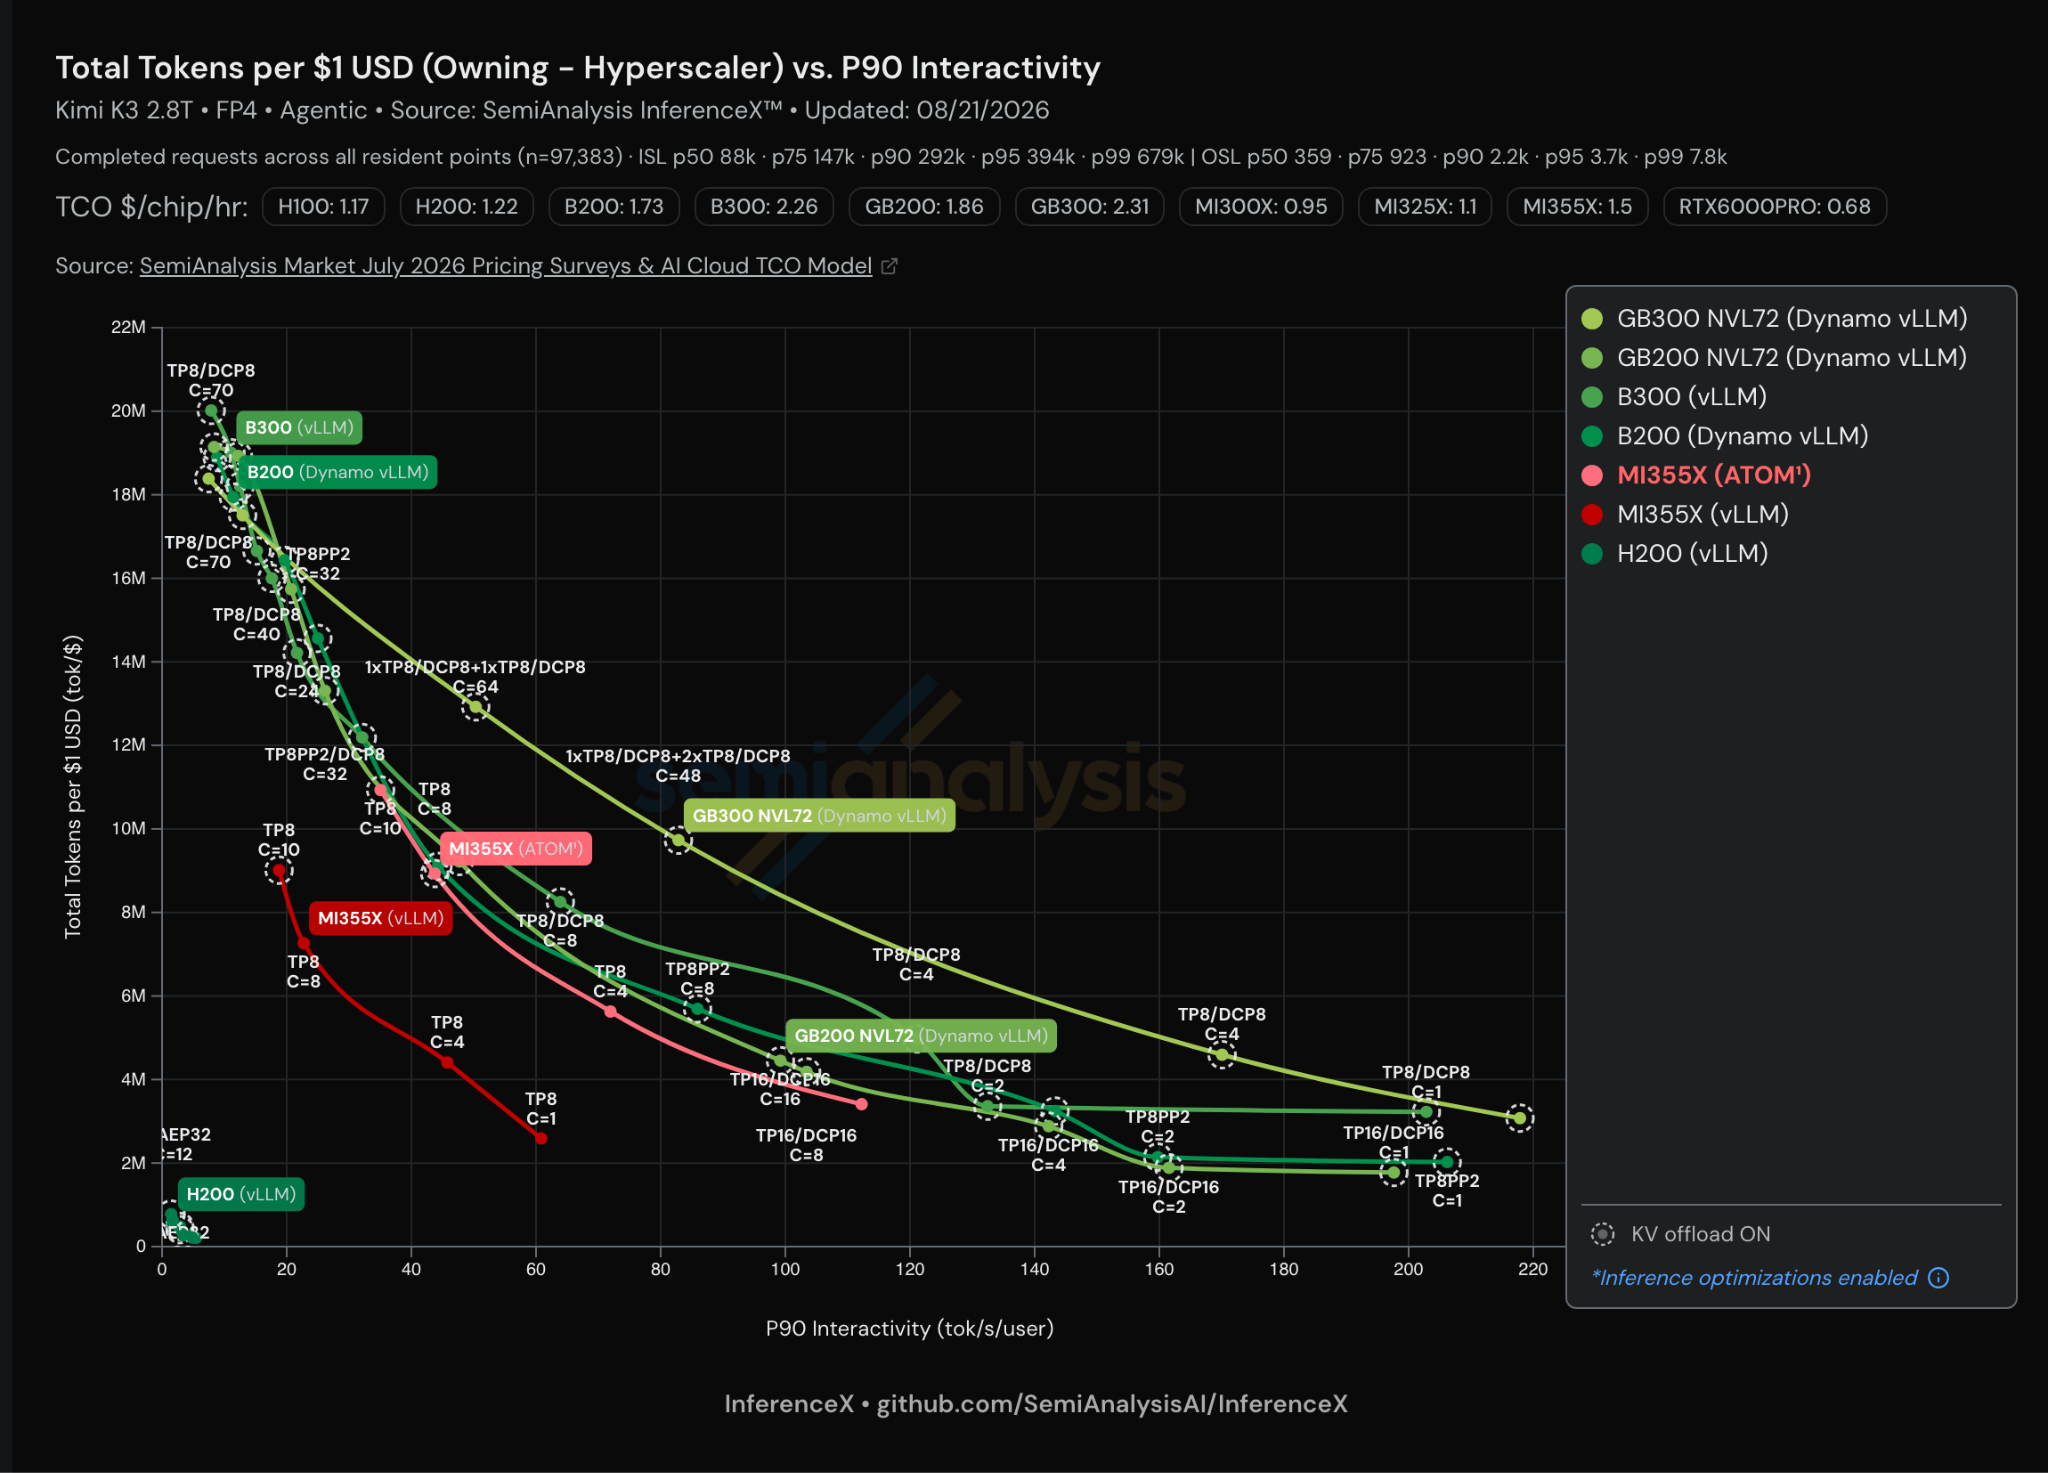2048x1473 pixels.
Task: Click the 'TCO $/chip/hr:' label
Action: (x=152, y=207)
